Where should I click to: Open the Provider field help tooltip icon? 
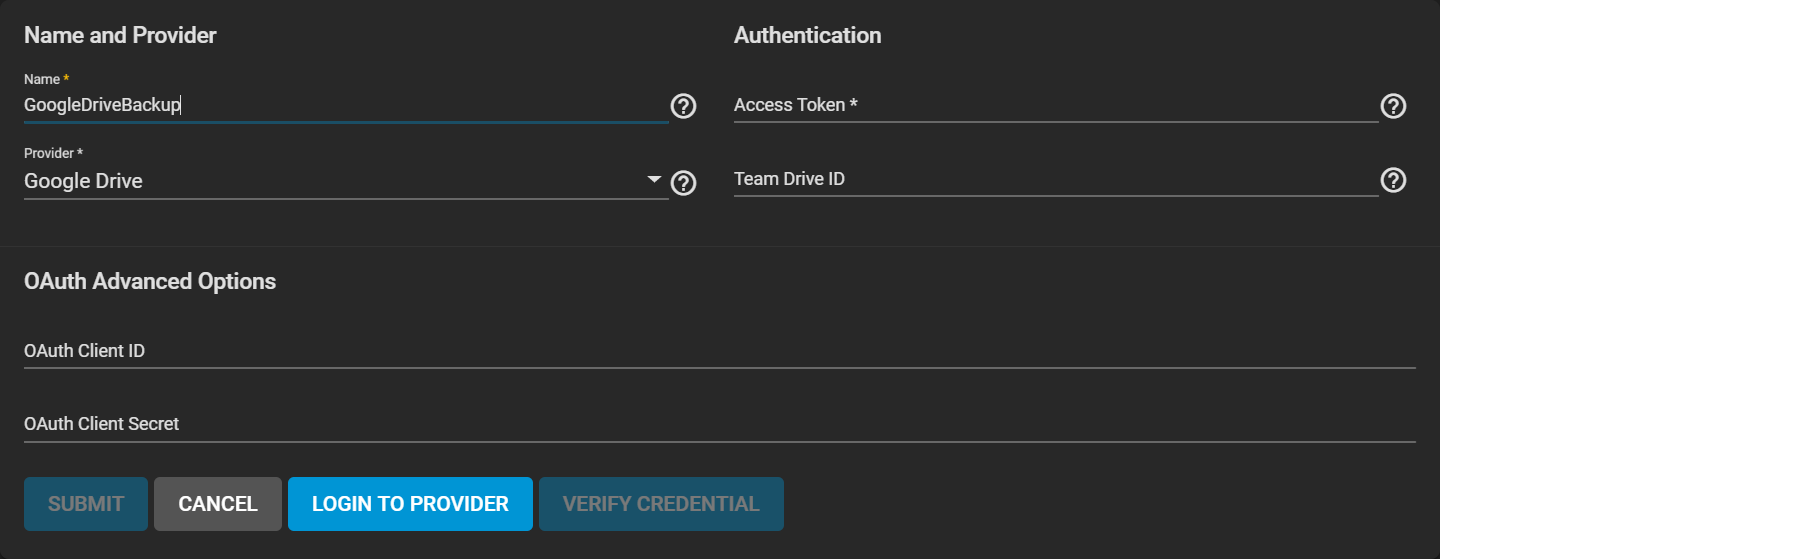pos(683,183)
